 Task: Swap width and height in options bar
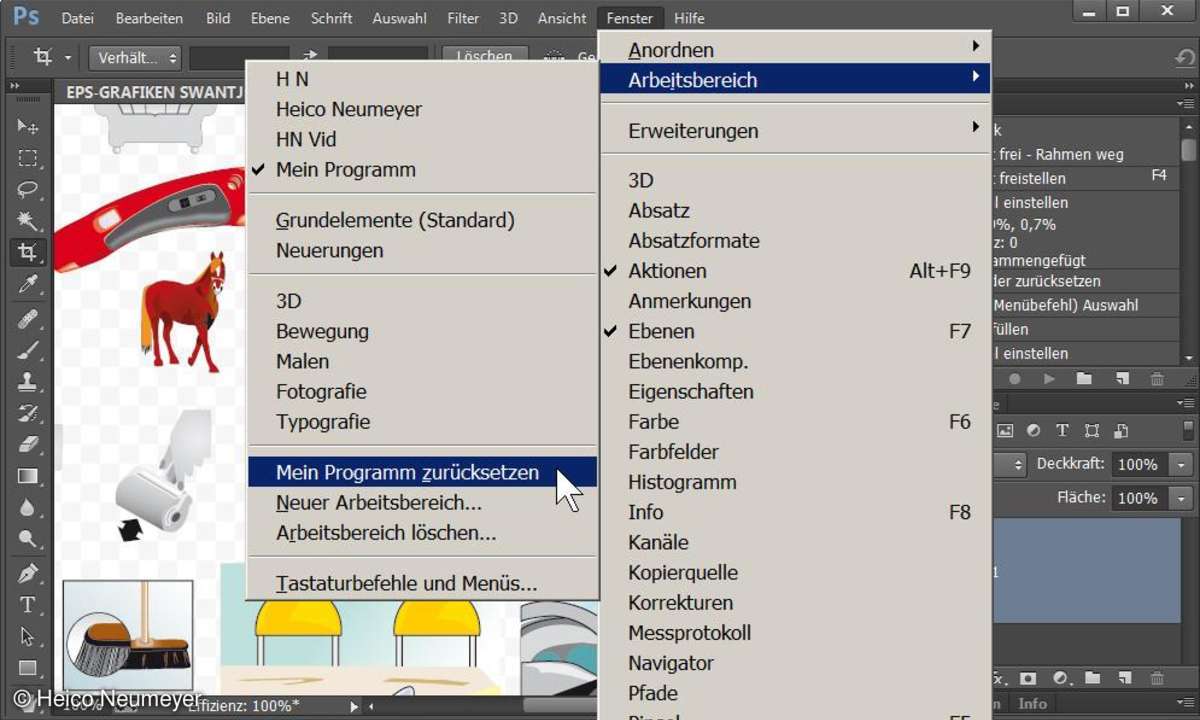coord(309,57)
